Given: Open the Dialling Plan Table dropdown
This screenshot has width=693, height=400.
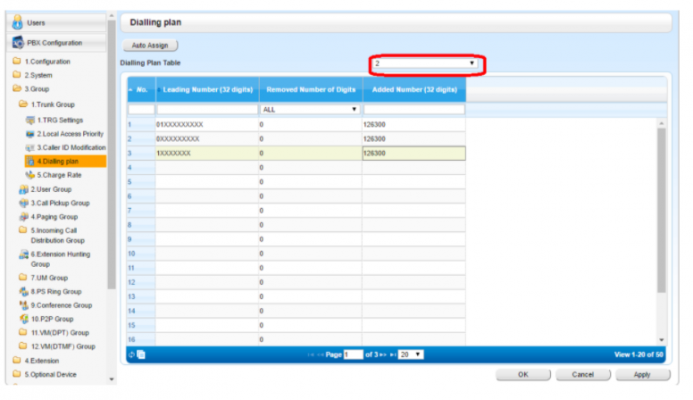Looking at the screenshot, I should tap(425, 64).
